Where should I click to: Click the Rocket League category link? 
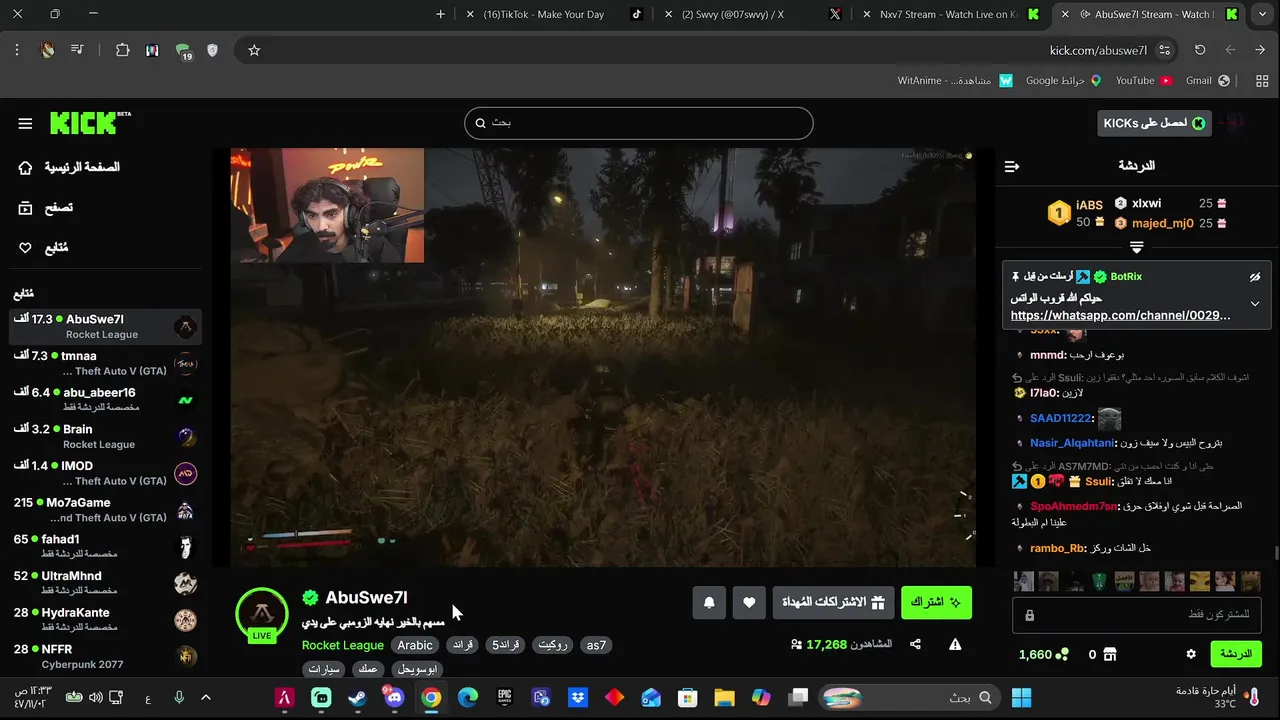coord(343,645)
